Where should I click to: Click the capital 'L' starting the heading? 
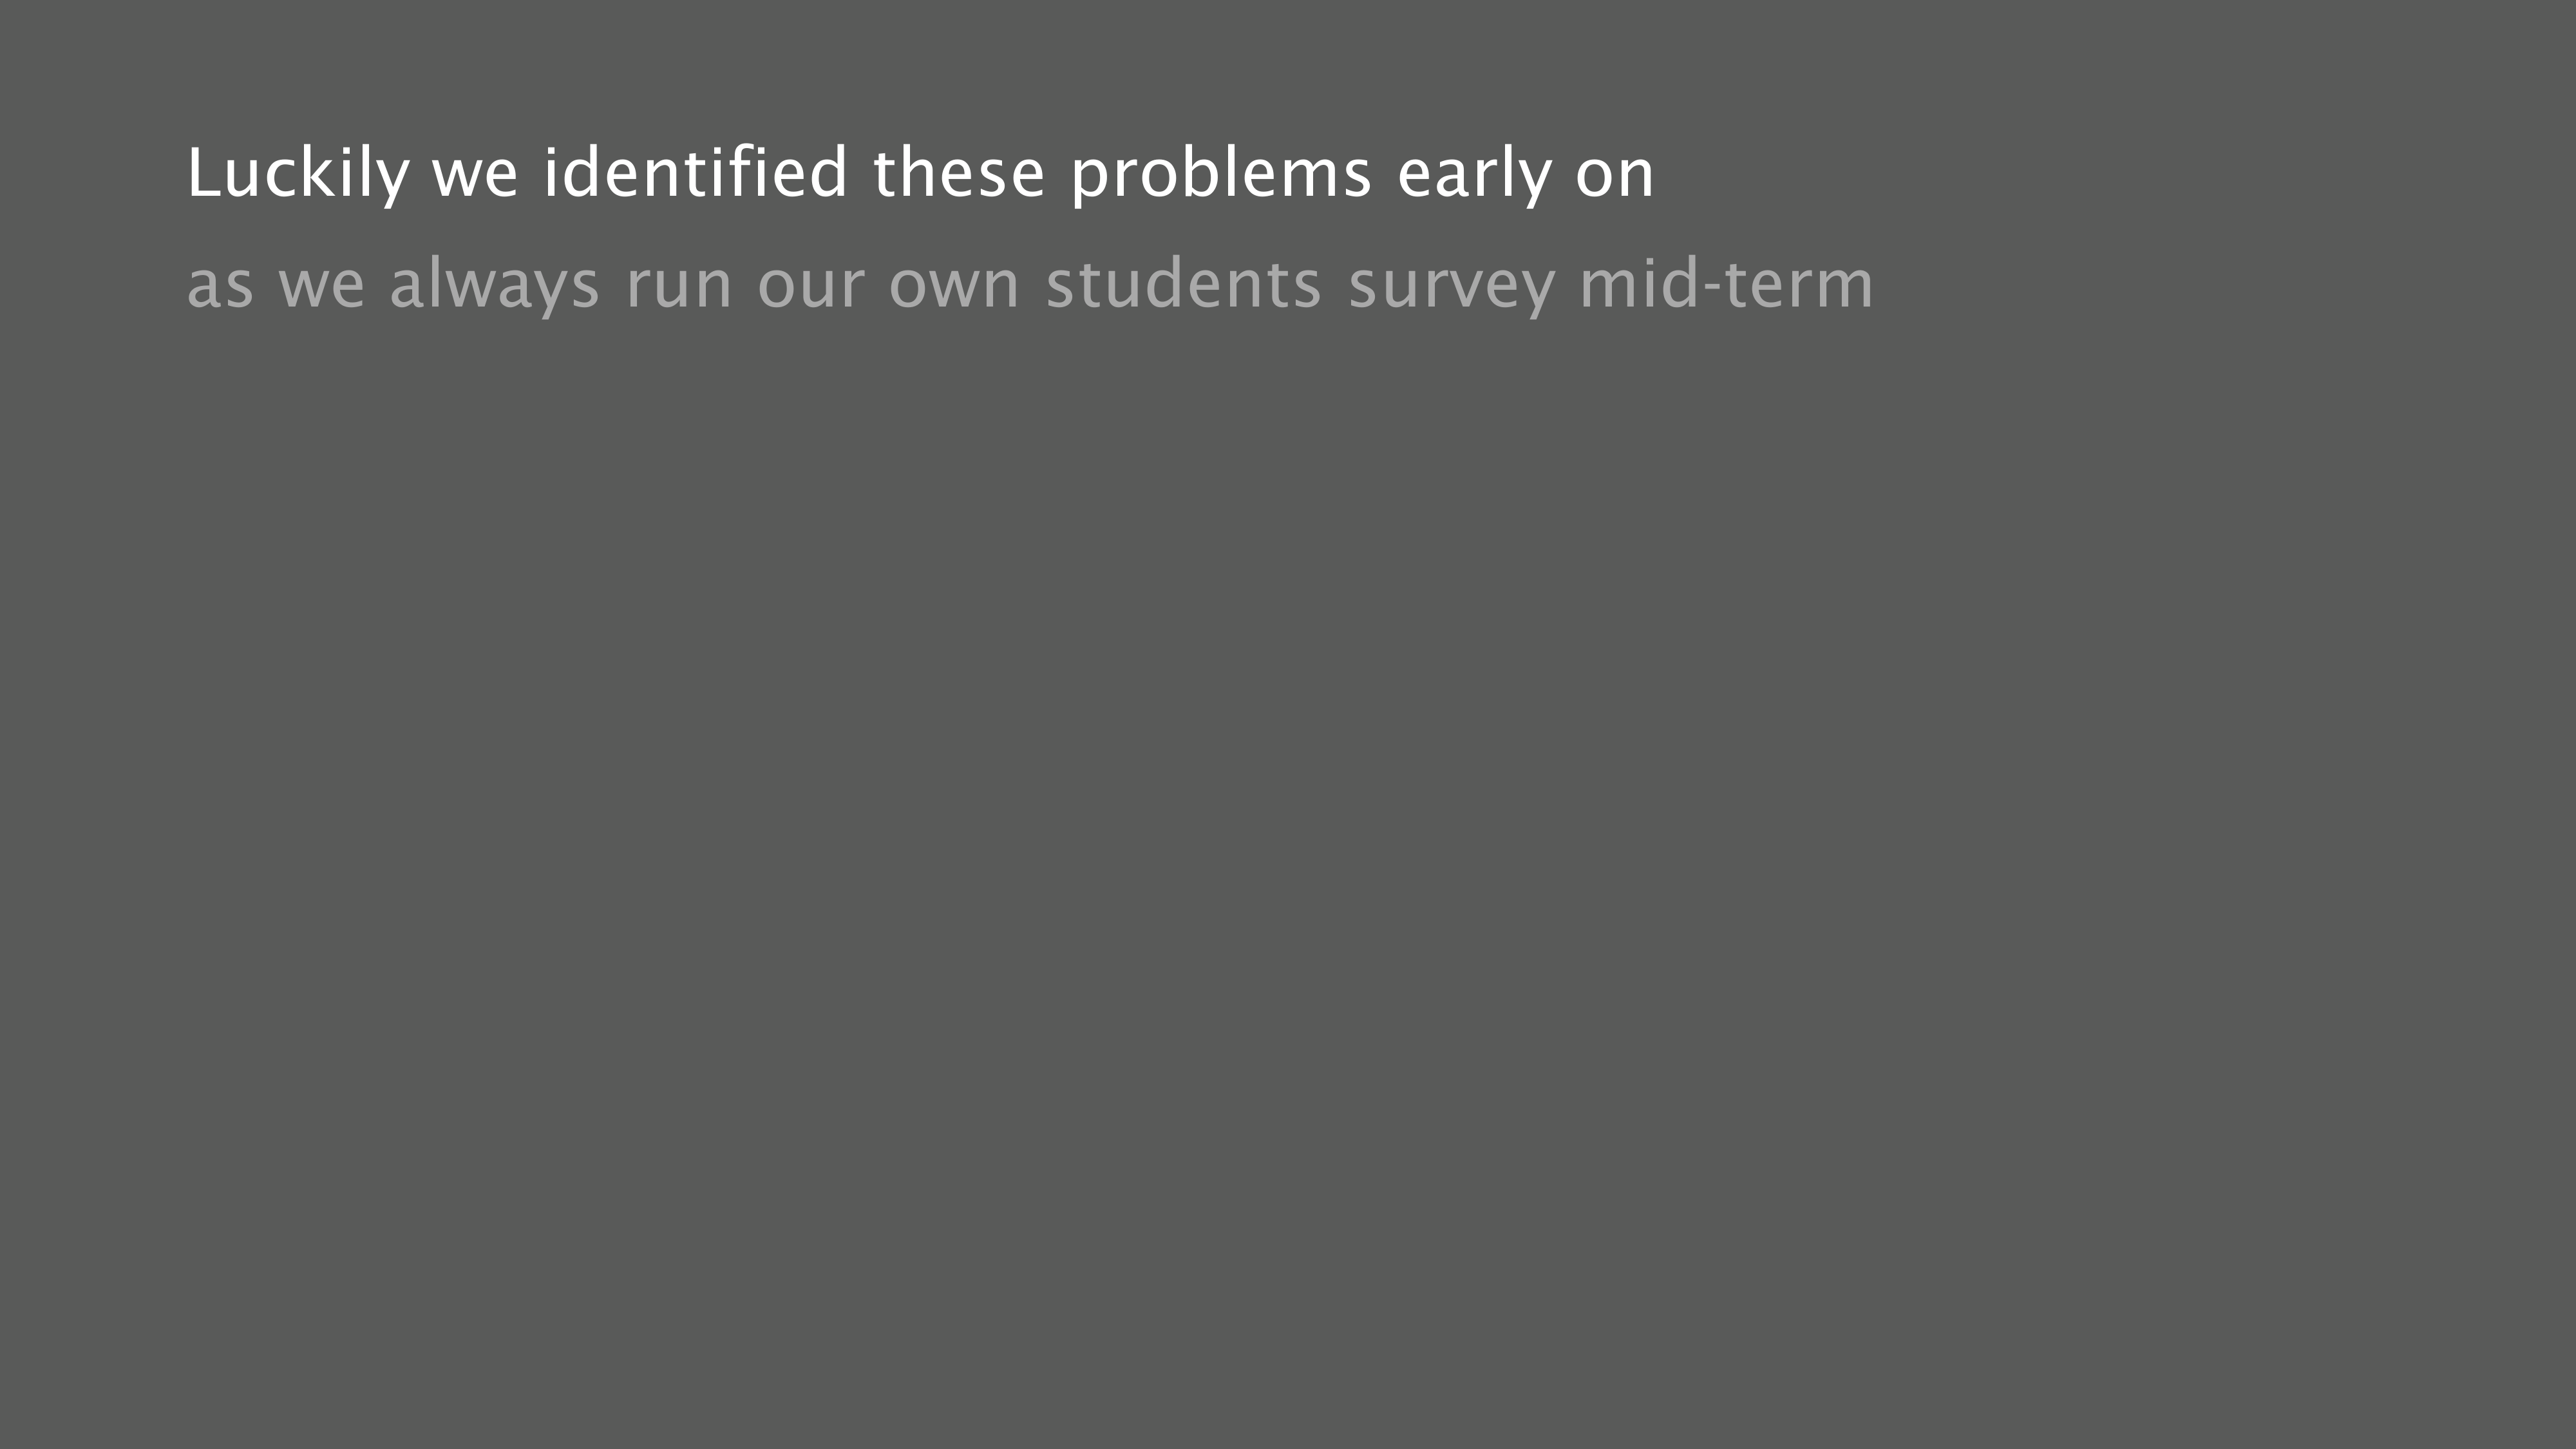(x=203, y=174)
